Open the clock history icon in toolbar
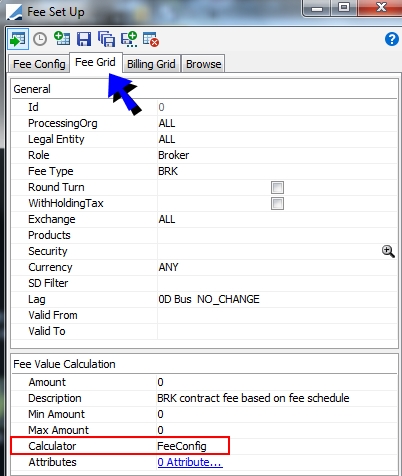Screen dimensions: 402x476 click(x=40, y=39)
